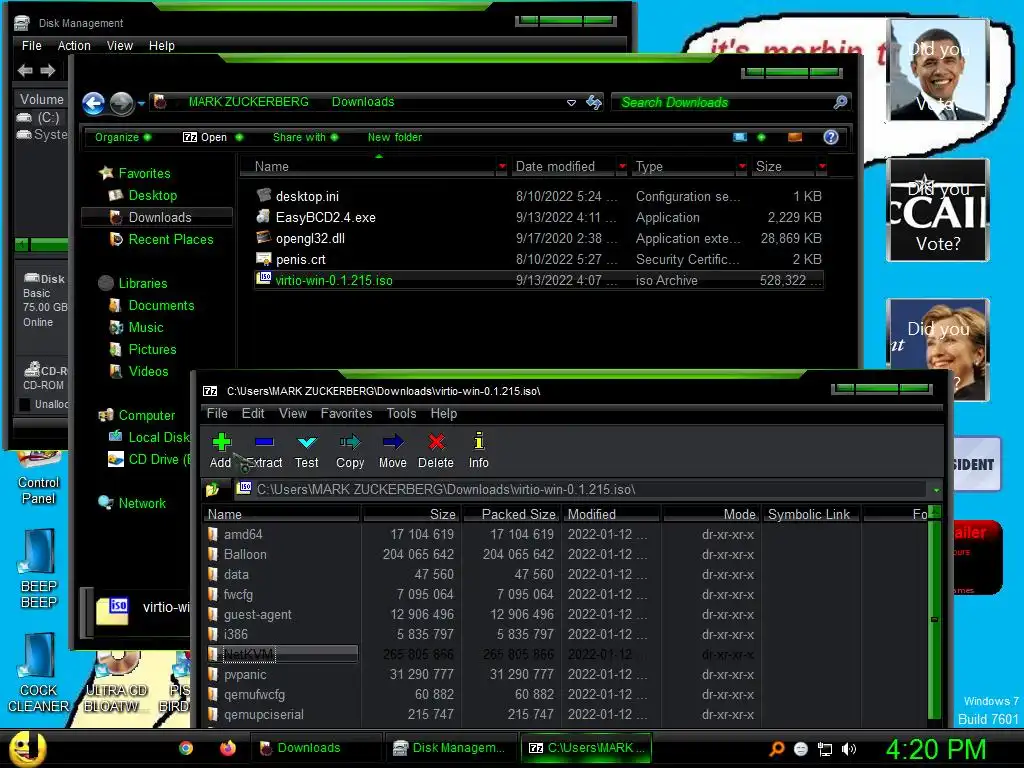Open the 7-Zip View menu
The width and height of the screenshot is (1024, 768).
tap(293, 413)
